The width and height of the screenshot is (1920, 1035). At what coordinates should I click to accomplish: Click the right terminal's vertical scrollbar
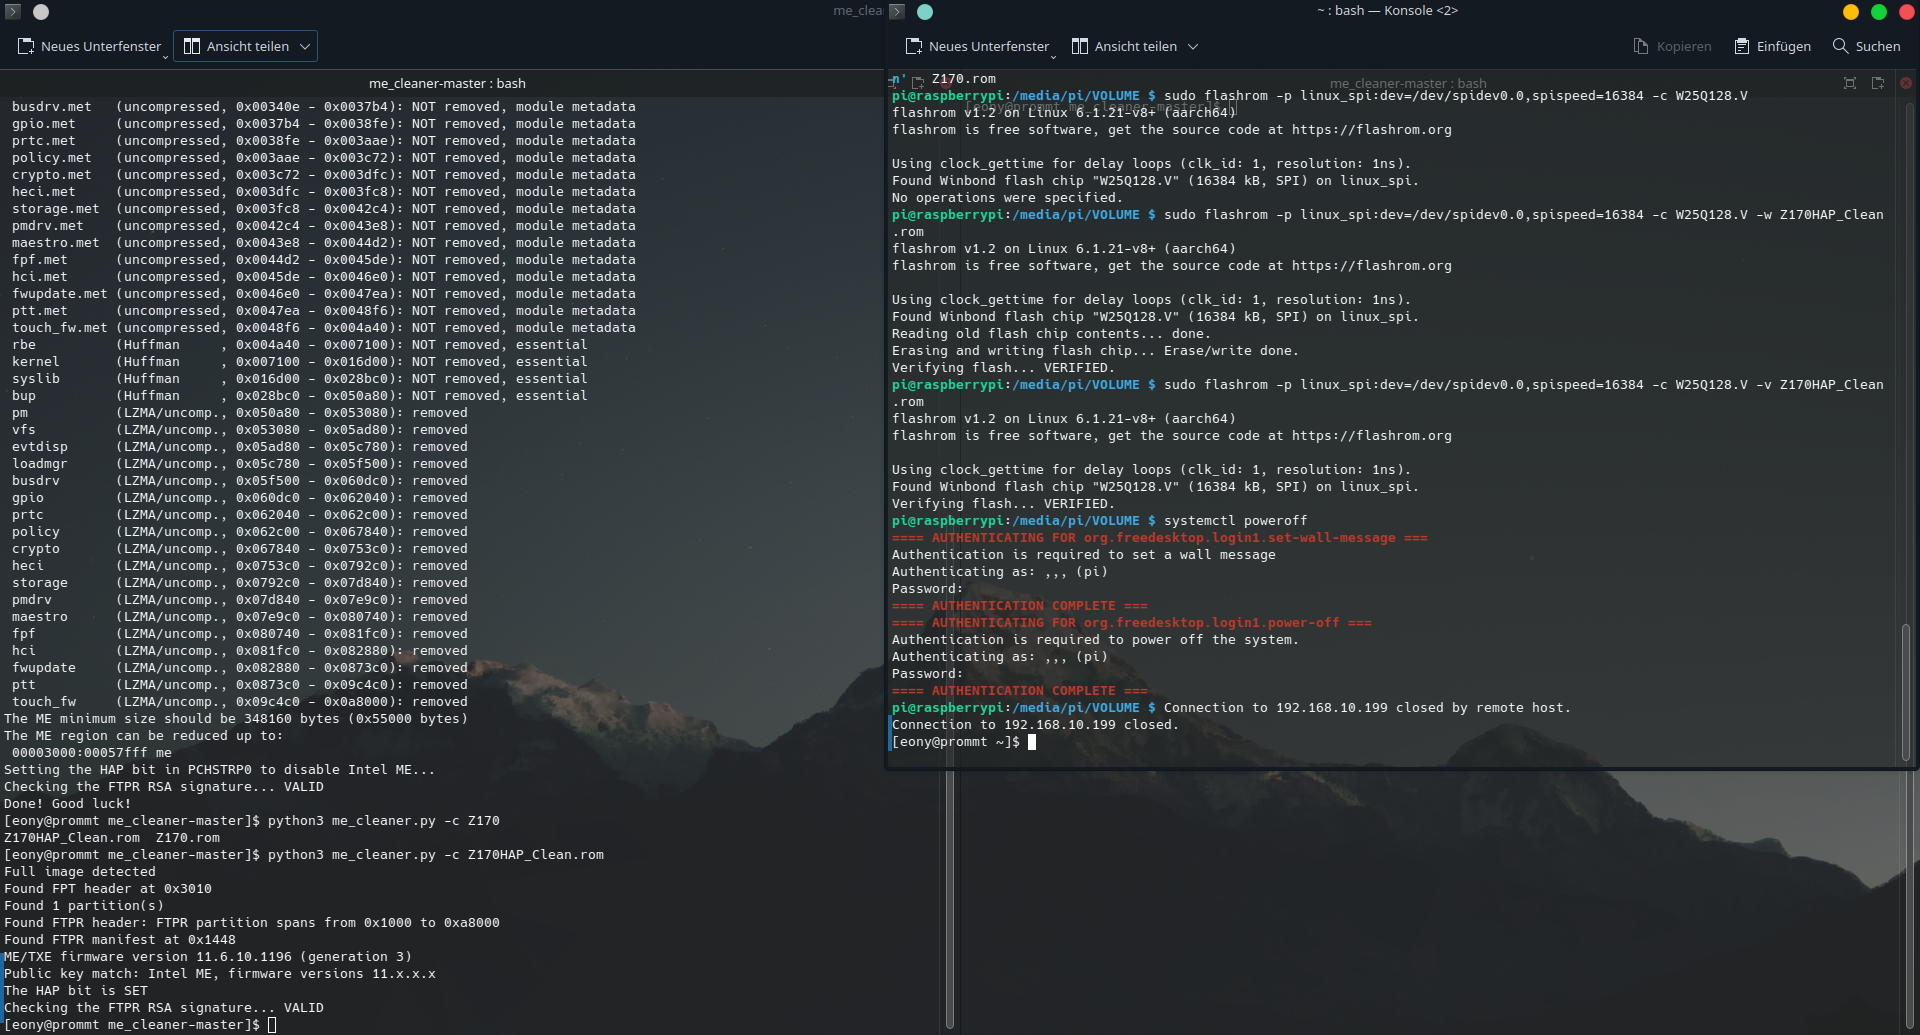click(x=1906, y=690)
